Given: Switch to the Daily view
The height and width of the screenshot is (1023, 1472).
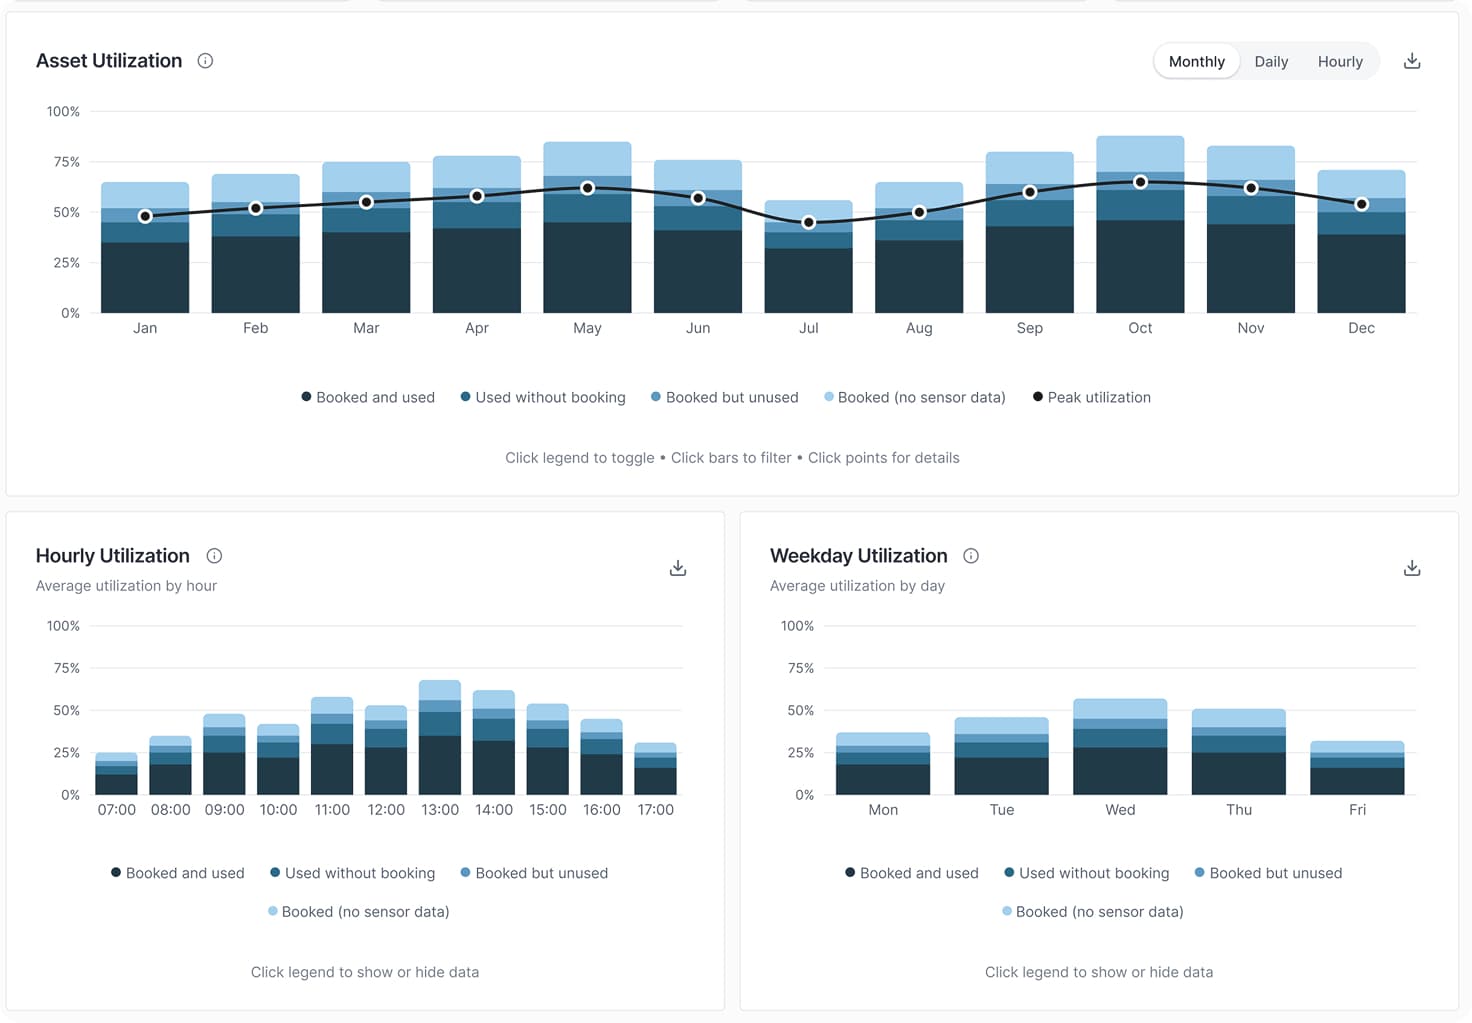Looking at the screenshot, I should [x=1270, y=61].
